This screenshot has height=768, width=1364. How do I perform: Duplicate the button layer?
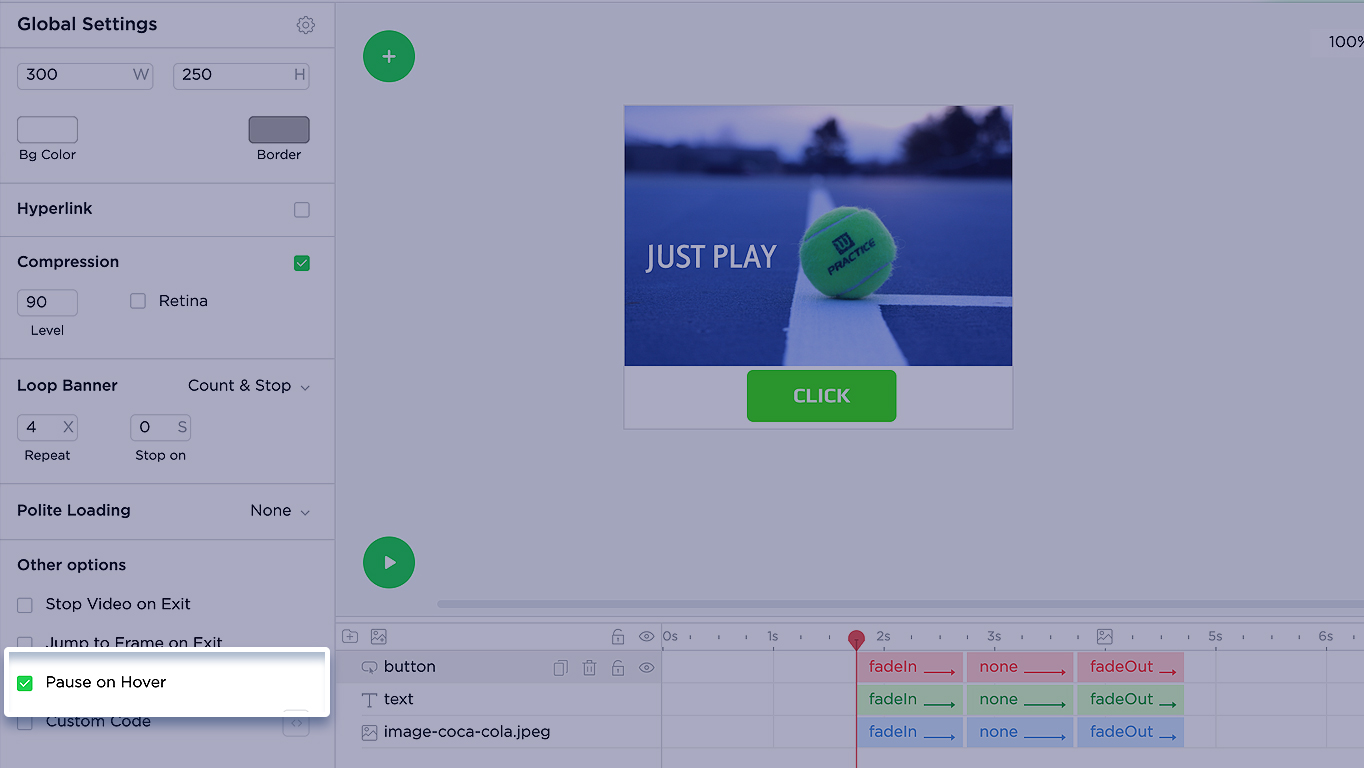pos(561,667)
